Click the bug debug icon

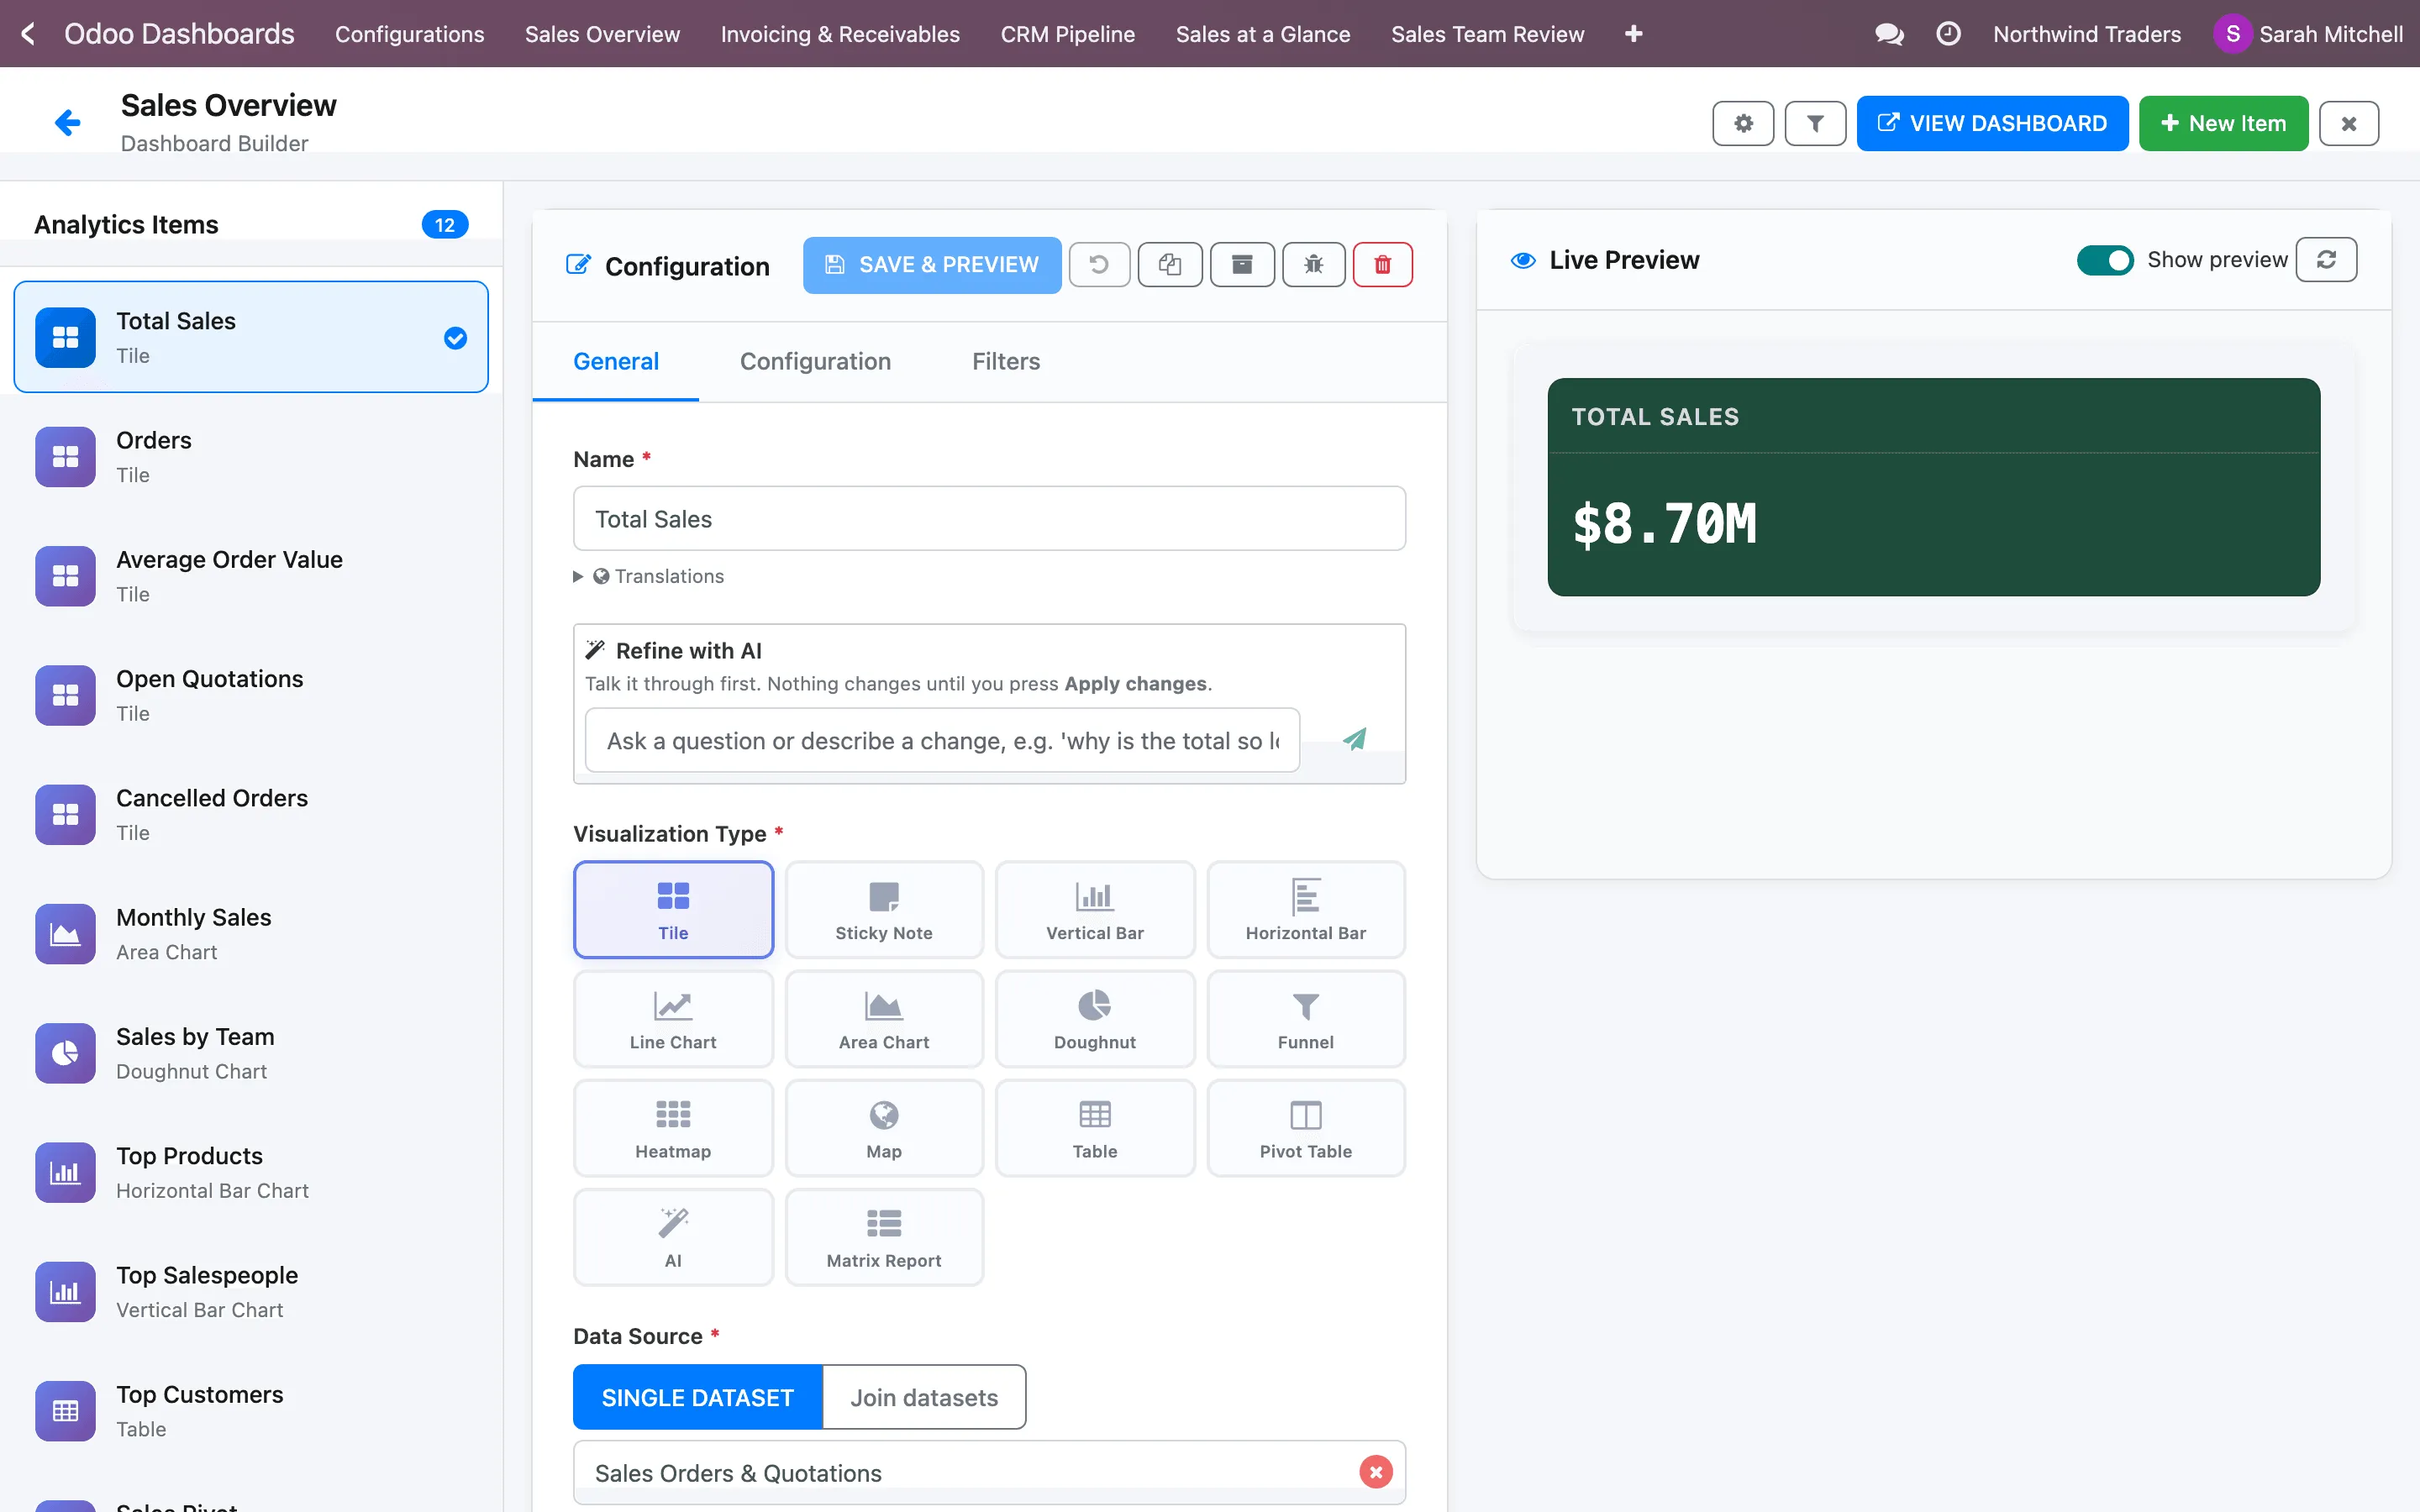click(1313, 265)
